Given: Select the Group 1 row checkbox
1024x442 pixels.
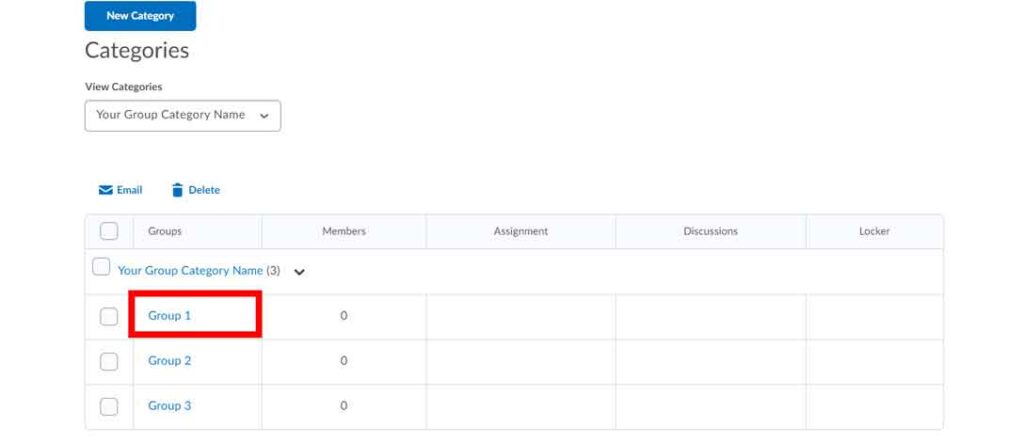Looking at the screenshot, I should coord(109,316).
